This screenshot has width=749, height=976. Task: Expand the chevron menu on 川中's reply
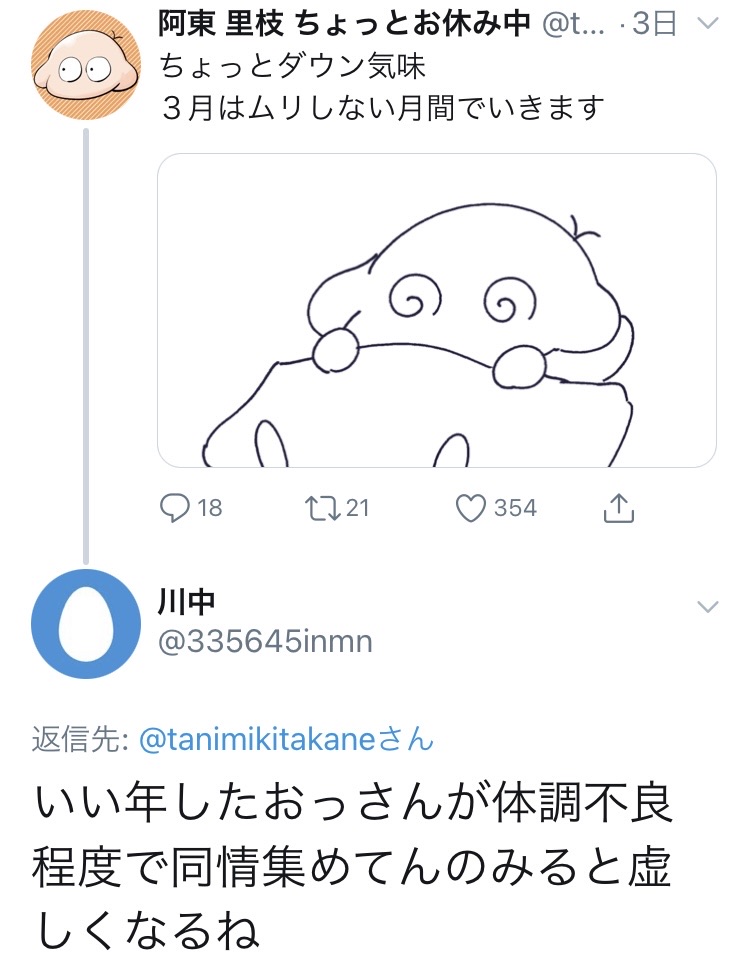click(707, 607)
